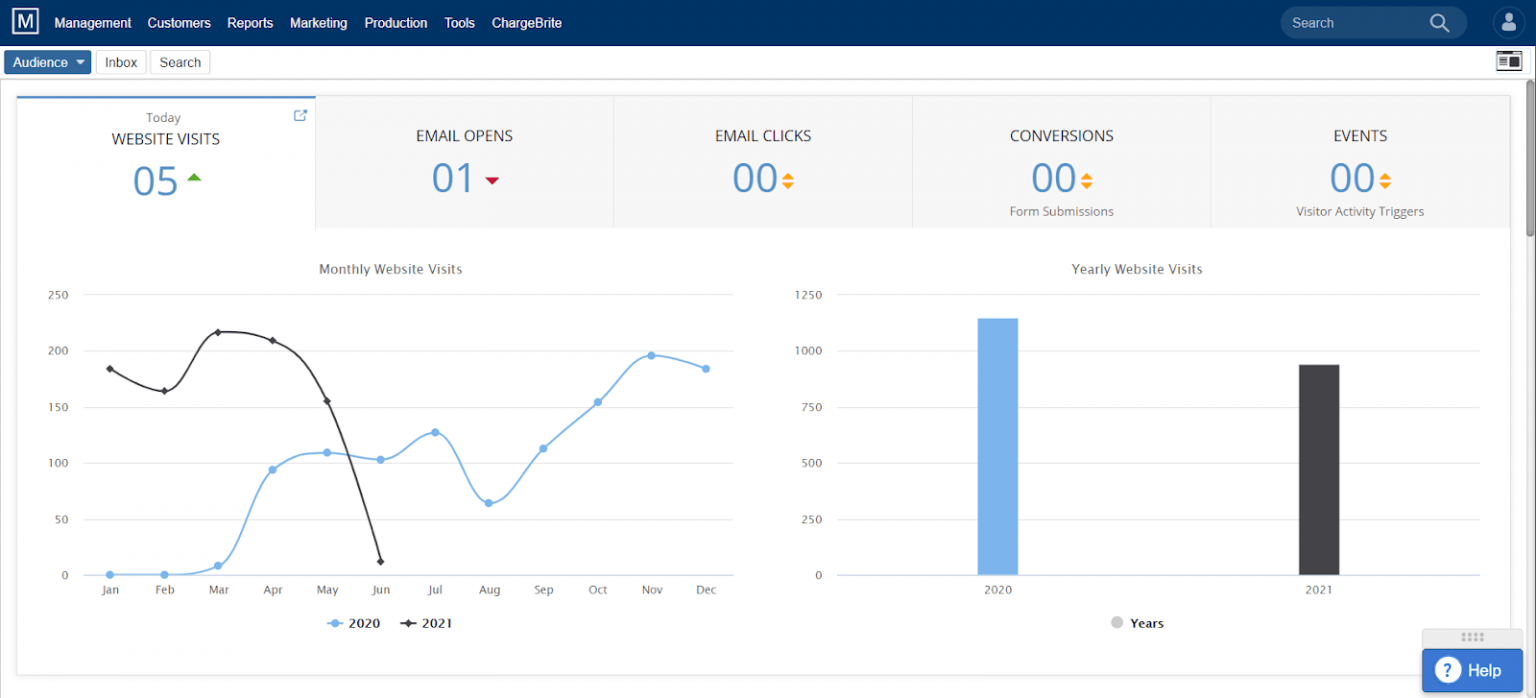Switch to the Inbox tab

point(120,61)
